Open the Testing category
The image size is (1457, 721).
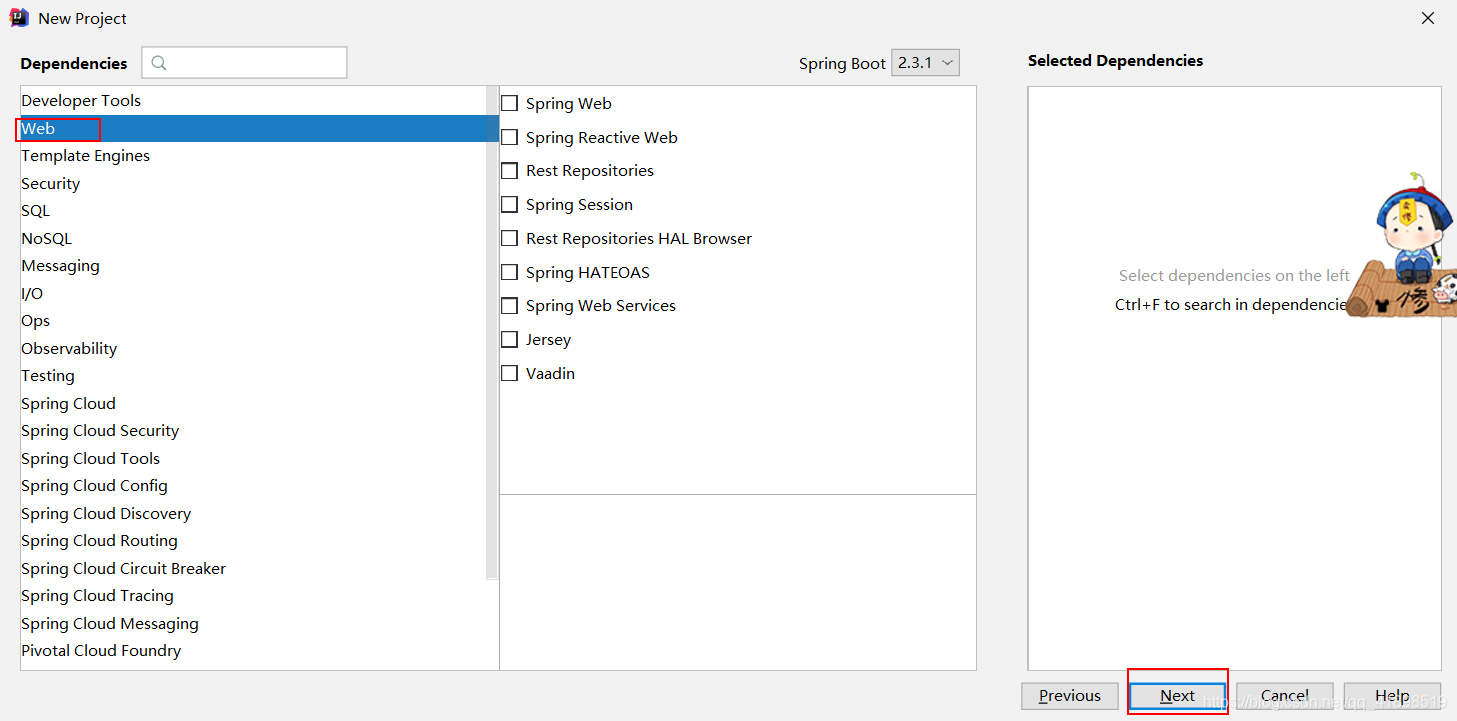pyautogui.click(x=254, y=376)
